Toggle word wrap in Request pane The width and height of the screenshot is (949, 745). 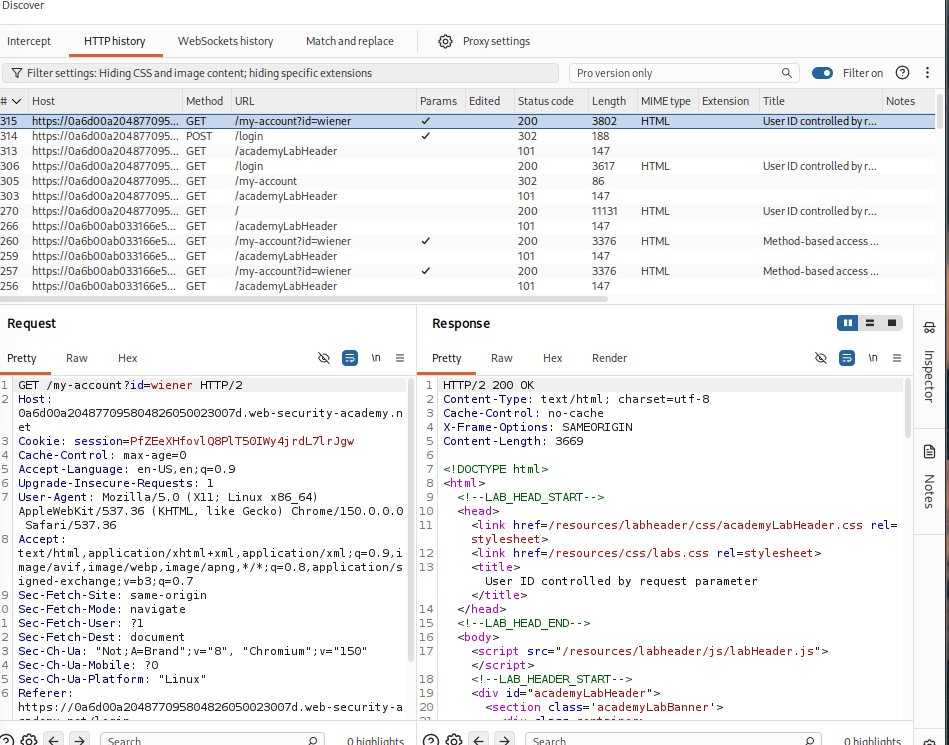(350, 358)
